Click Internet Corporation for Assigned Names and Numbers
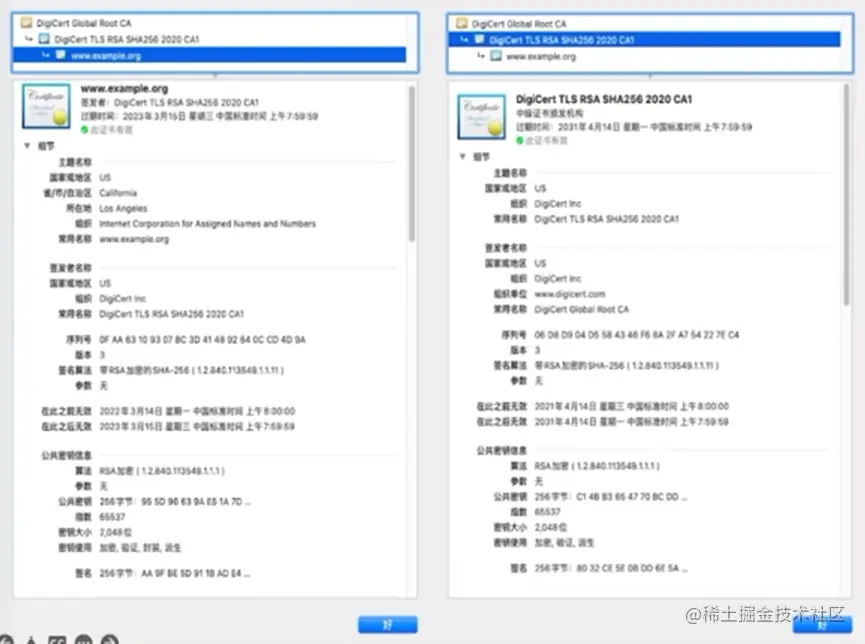The width and height of the screenshot is (865, 644). pos(207,223)
